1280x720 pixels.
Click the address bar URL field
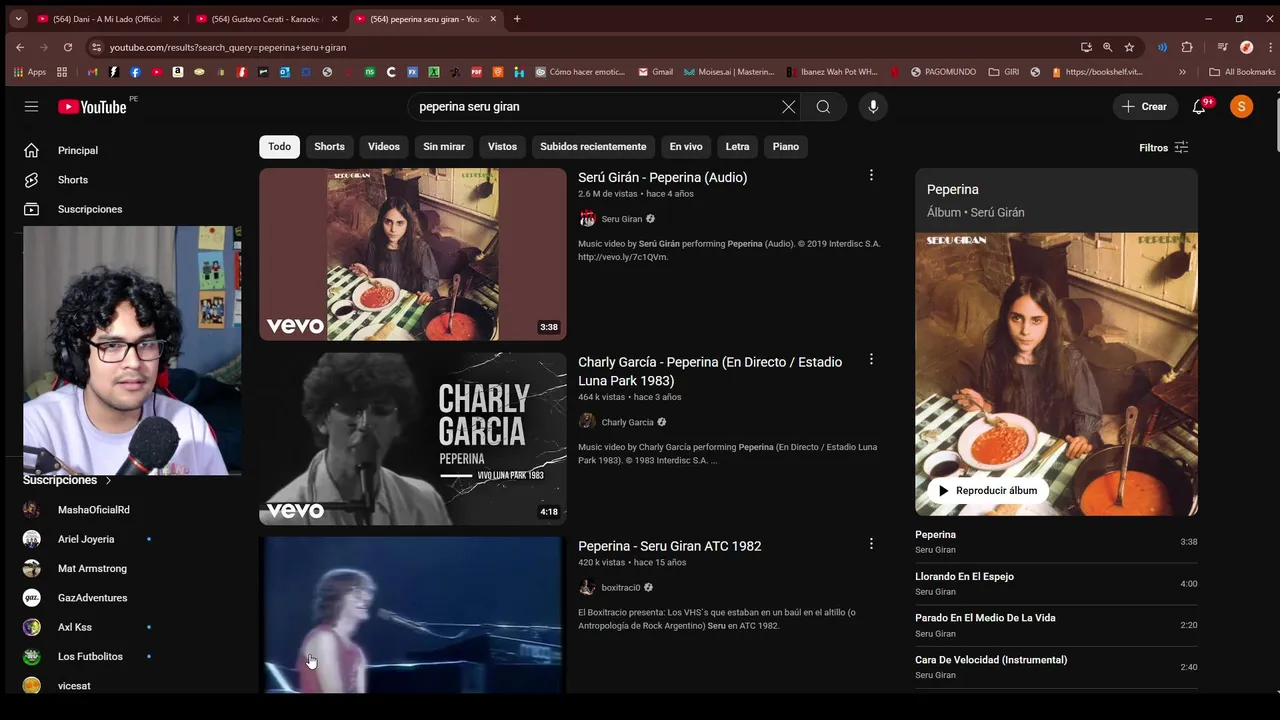[590, 47]
